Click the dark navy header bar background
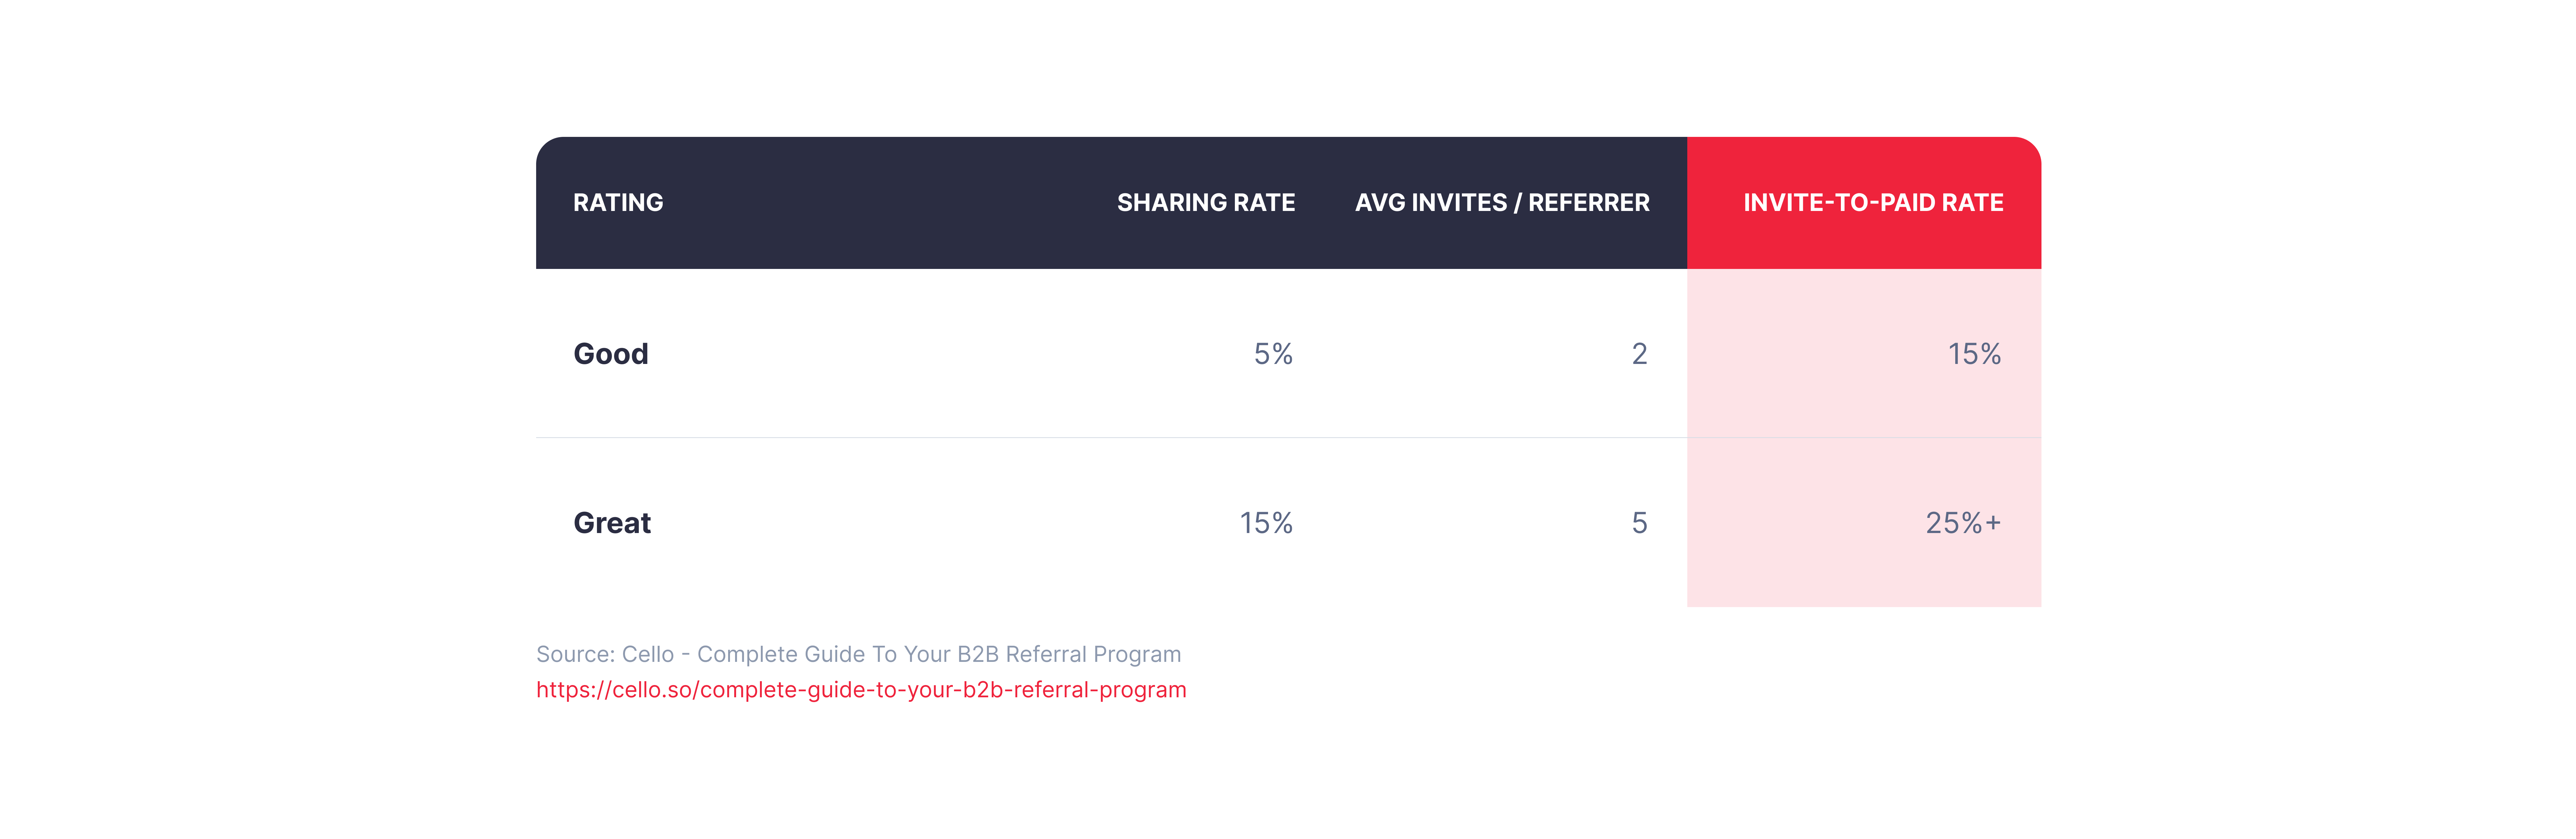 pos(1111,203)
